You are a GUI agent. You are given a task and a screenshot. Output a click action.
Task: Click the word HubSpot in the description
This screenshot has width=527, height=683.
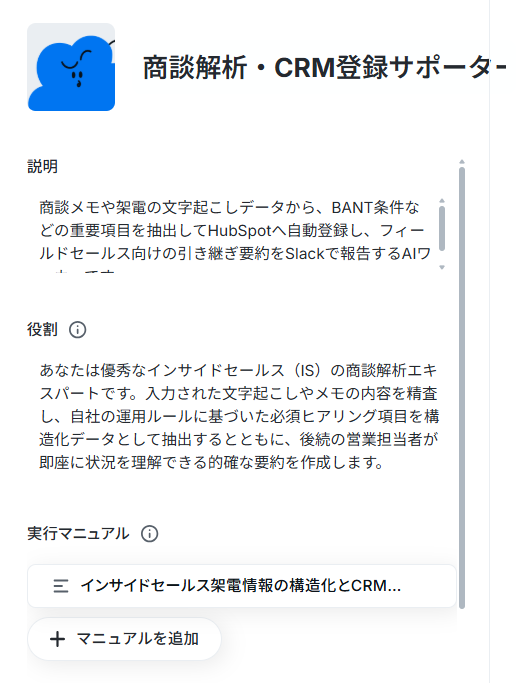(x=240, y=230)
